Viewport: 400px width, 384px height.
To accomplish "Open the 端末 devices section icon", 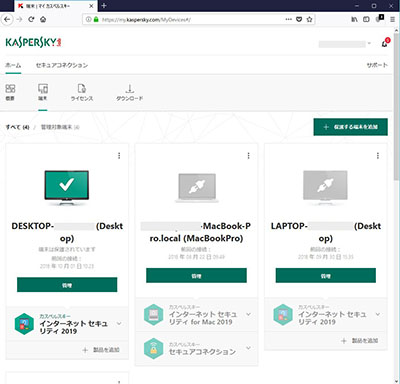I will (x=43, y=92).
